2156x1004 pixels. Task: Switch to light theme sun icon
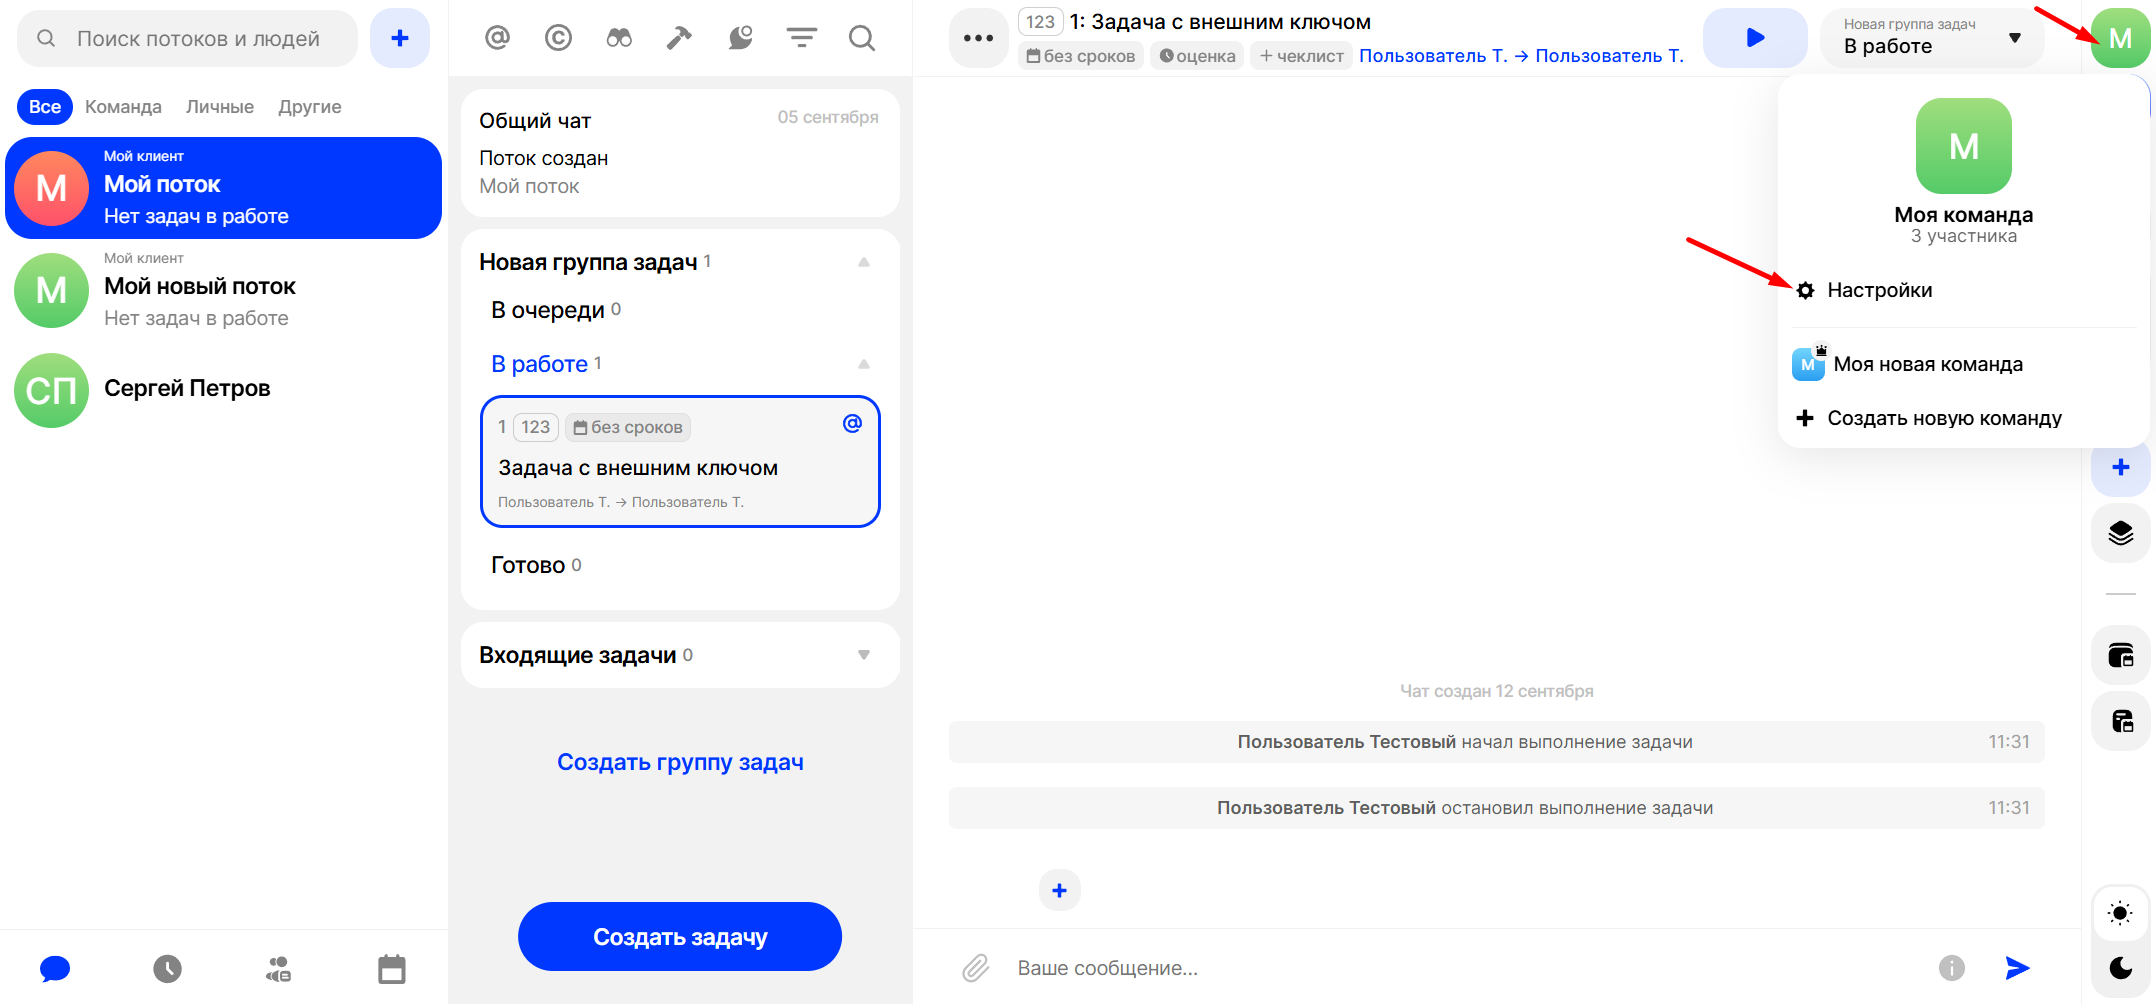click(x=2119, y=913)
